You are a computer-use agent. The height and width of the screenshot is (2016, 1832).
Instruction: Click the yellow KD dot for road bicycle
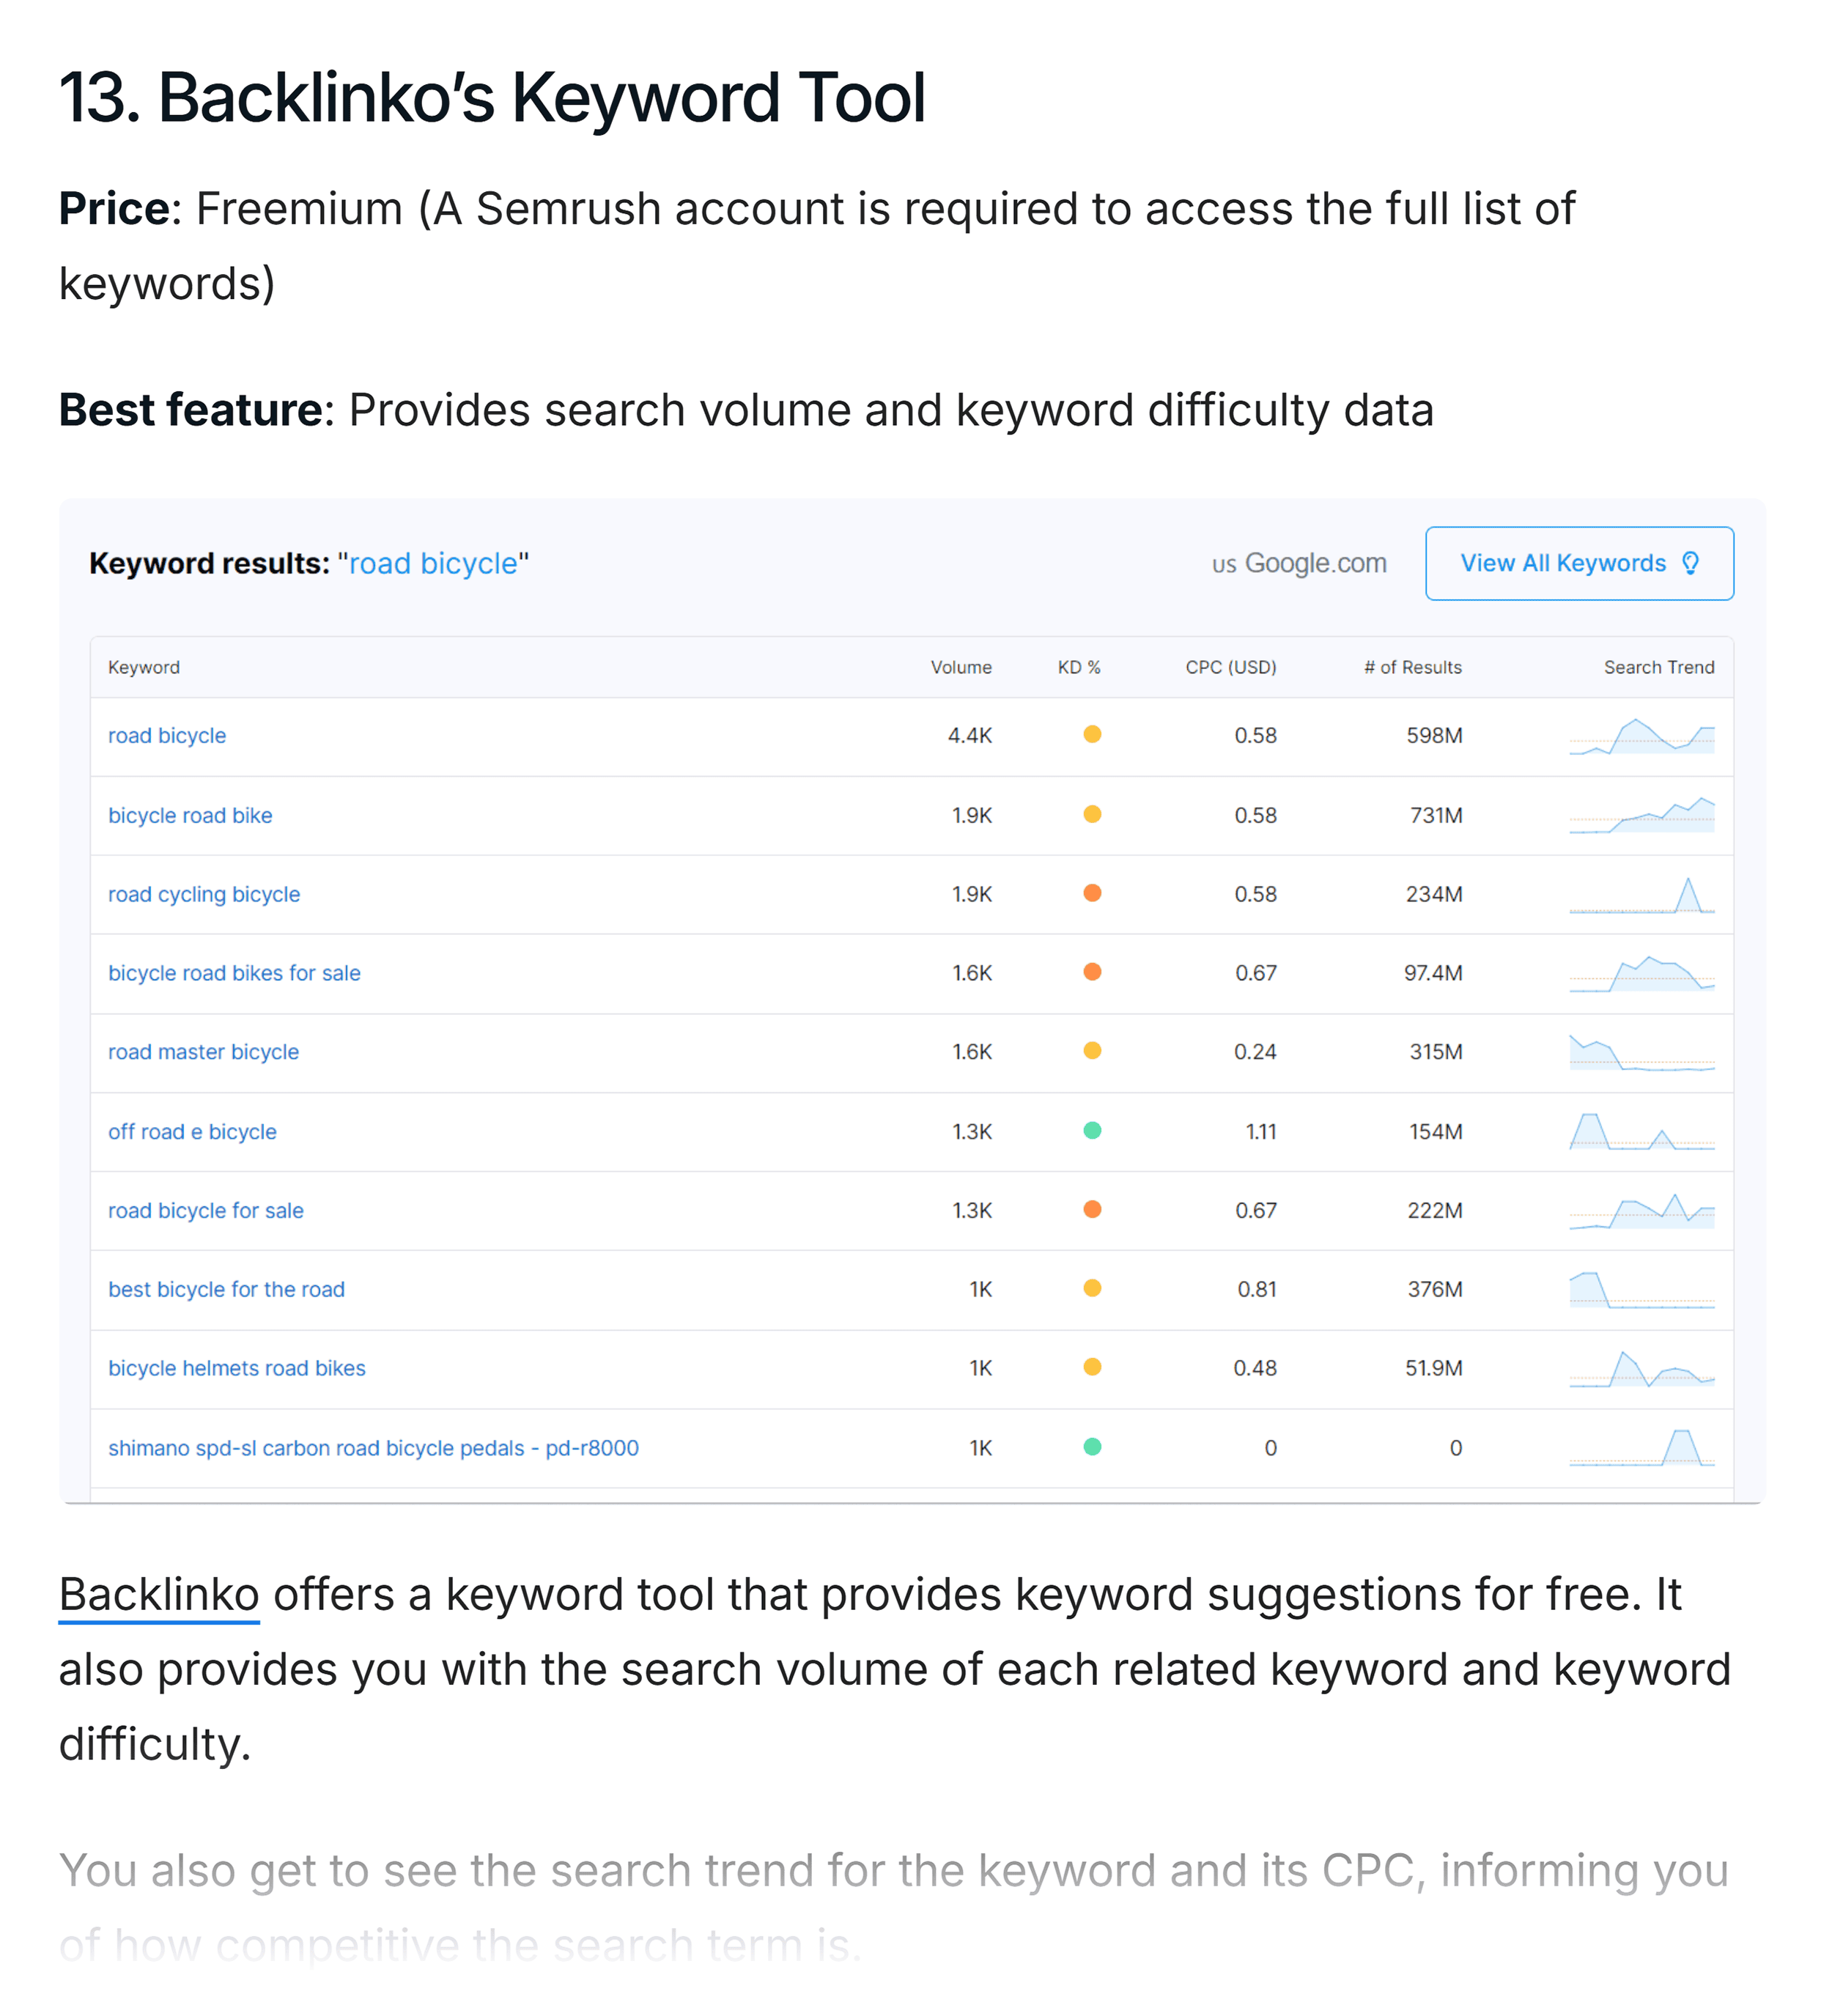click(1093, 734)
